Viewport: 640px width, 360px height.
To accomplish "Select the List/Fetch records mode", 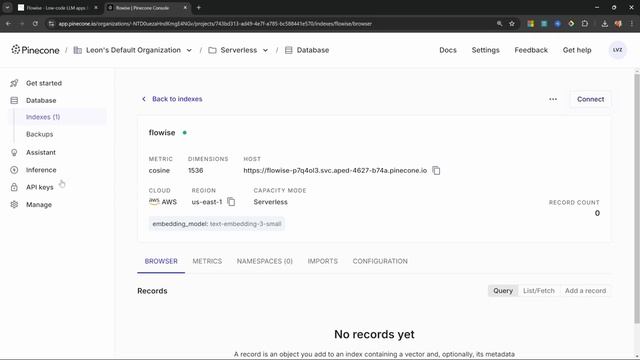I will click(539, 291).
